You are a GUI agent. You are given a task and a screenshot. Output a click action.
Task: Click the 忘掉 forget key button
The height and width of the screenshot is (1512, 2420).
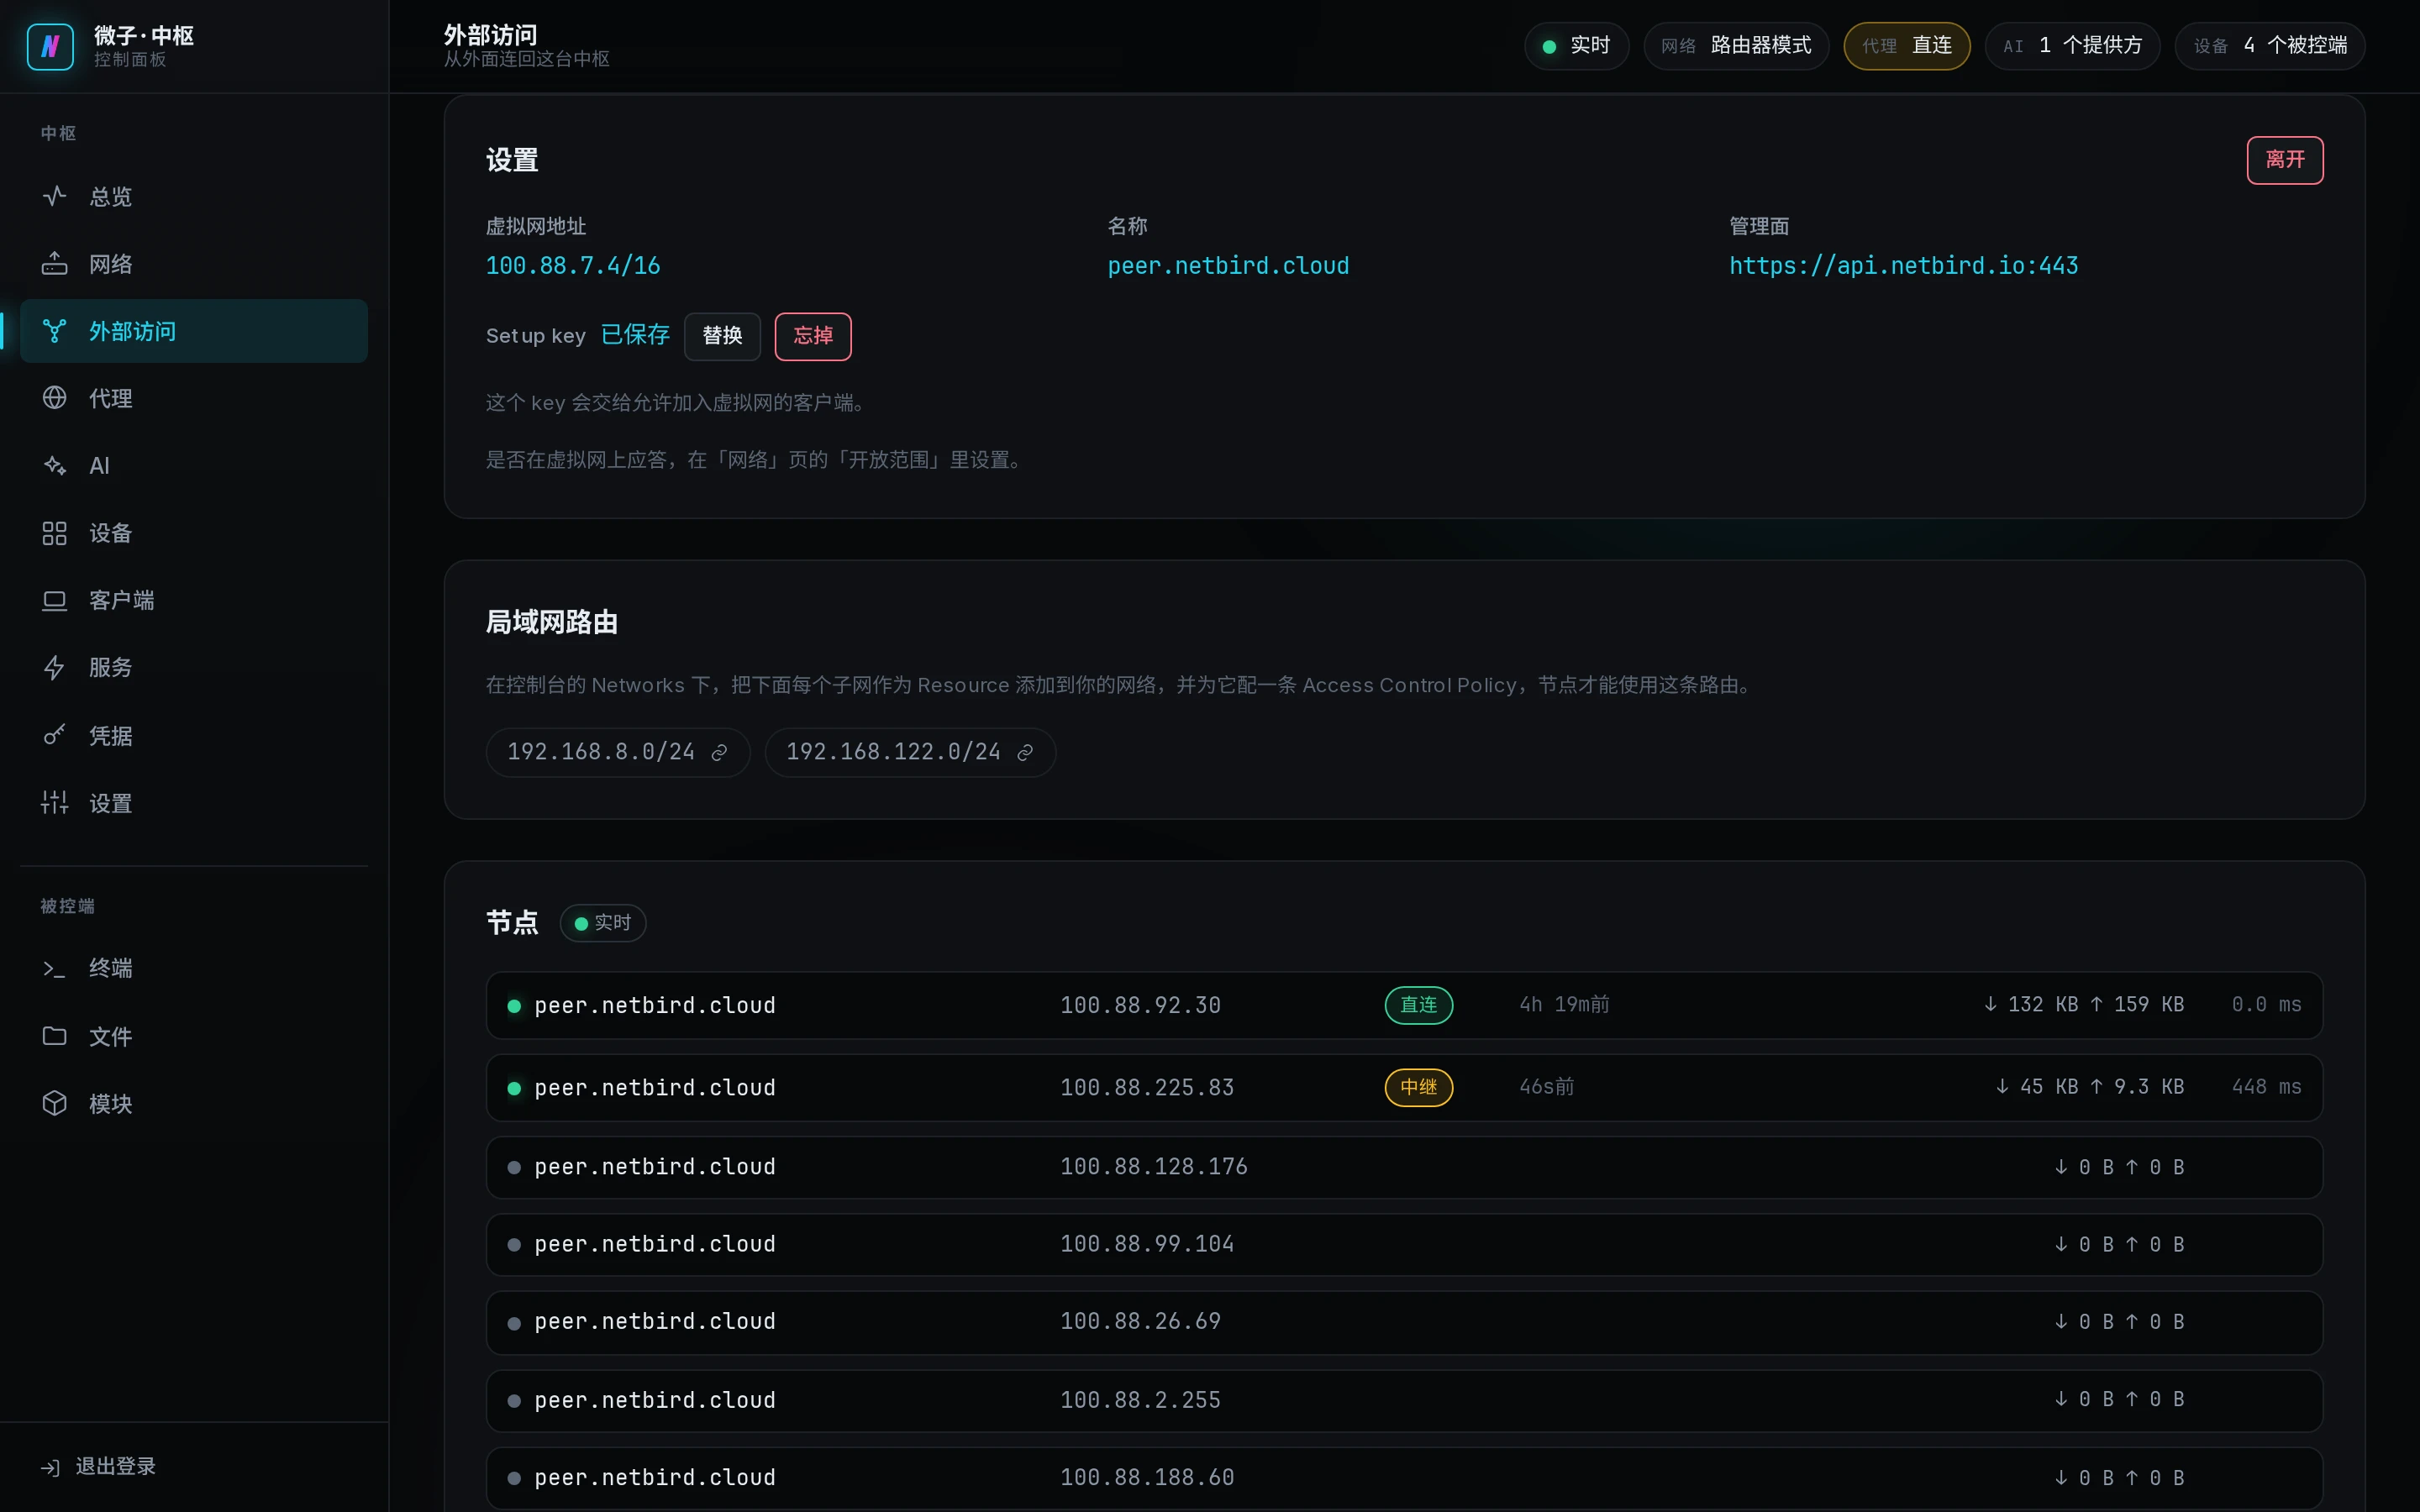click(x=813, y=336)
